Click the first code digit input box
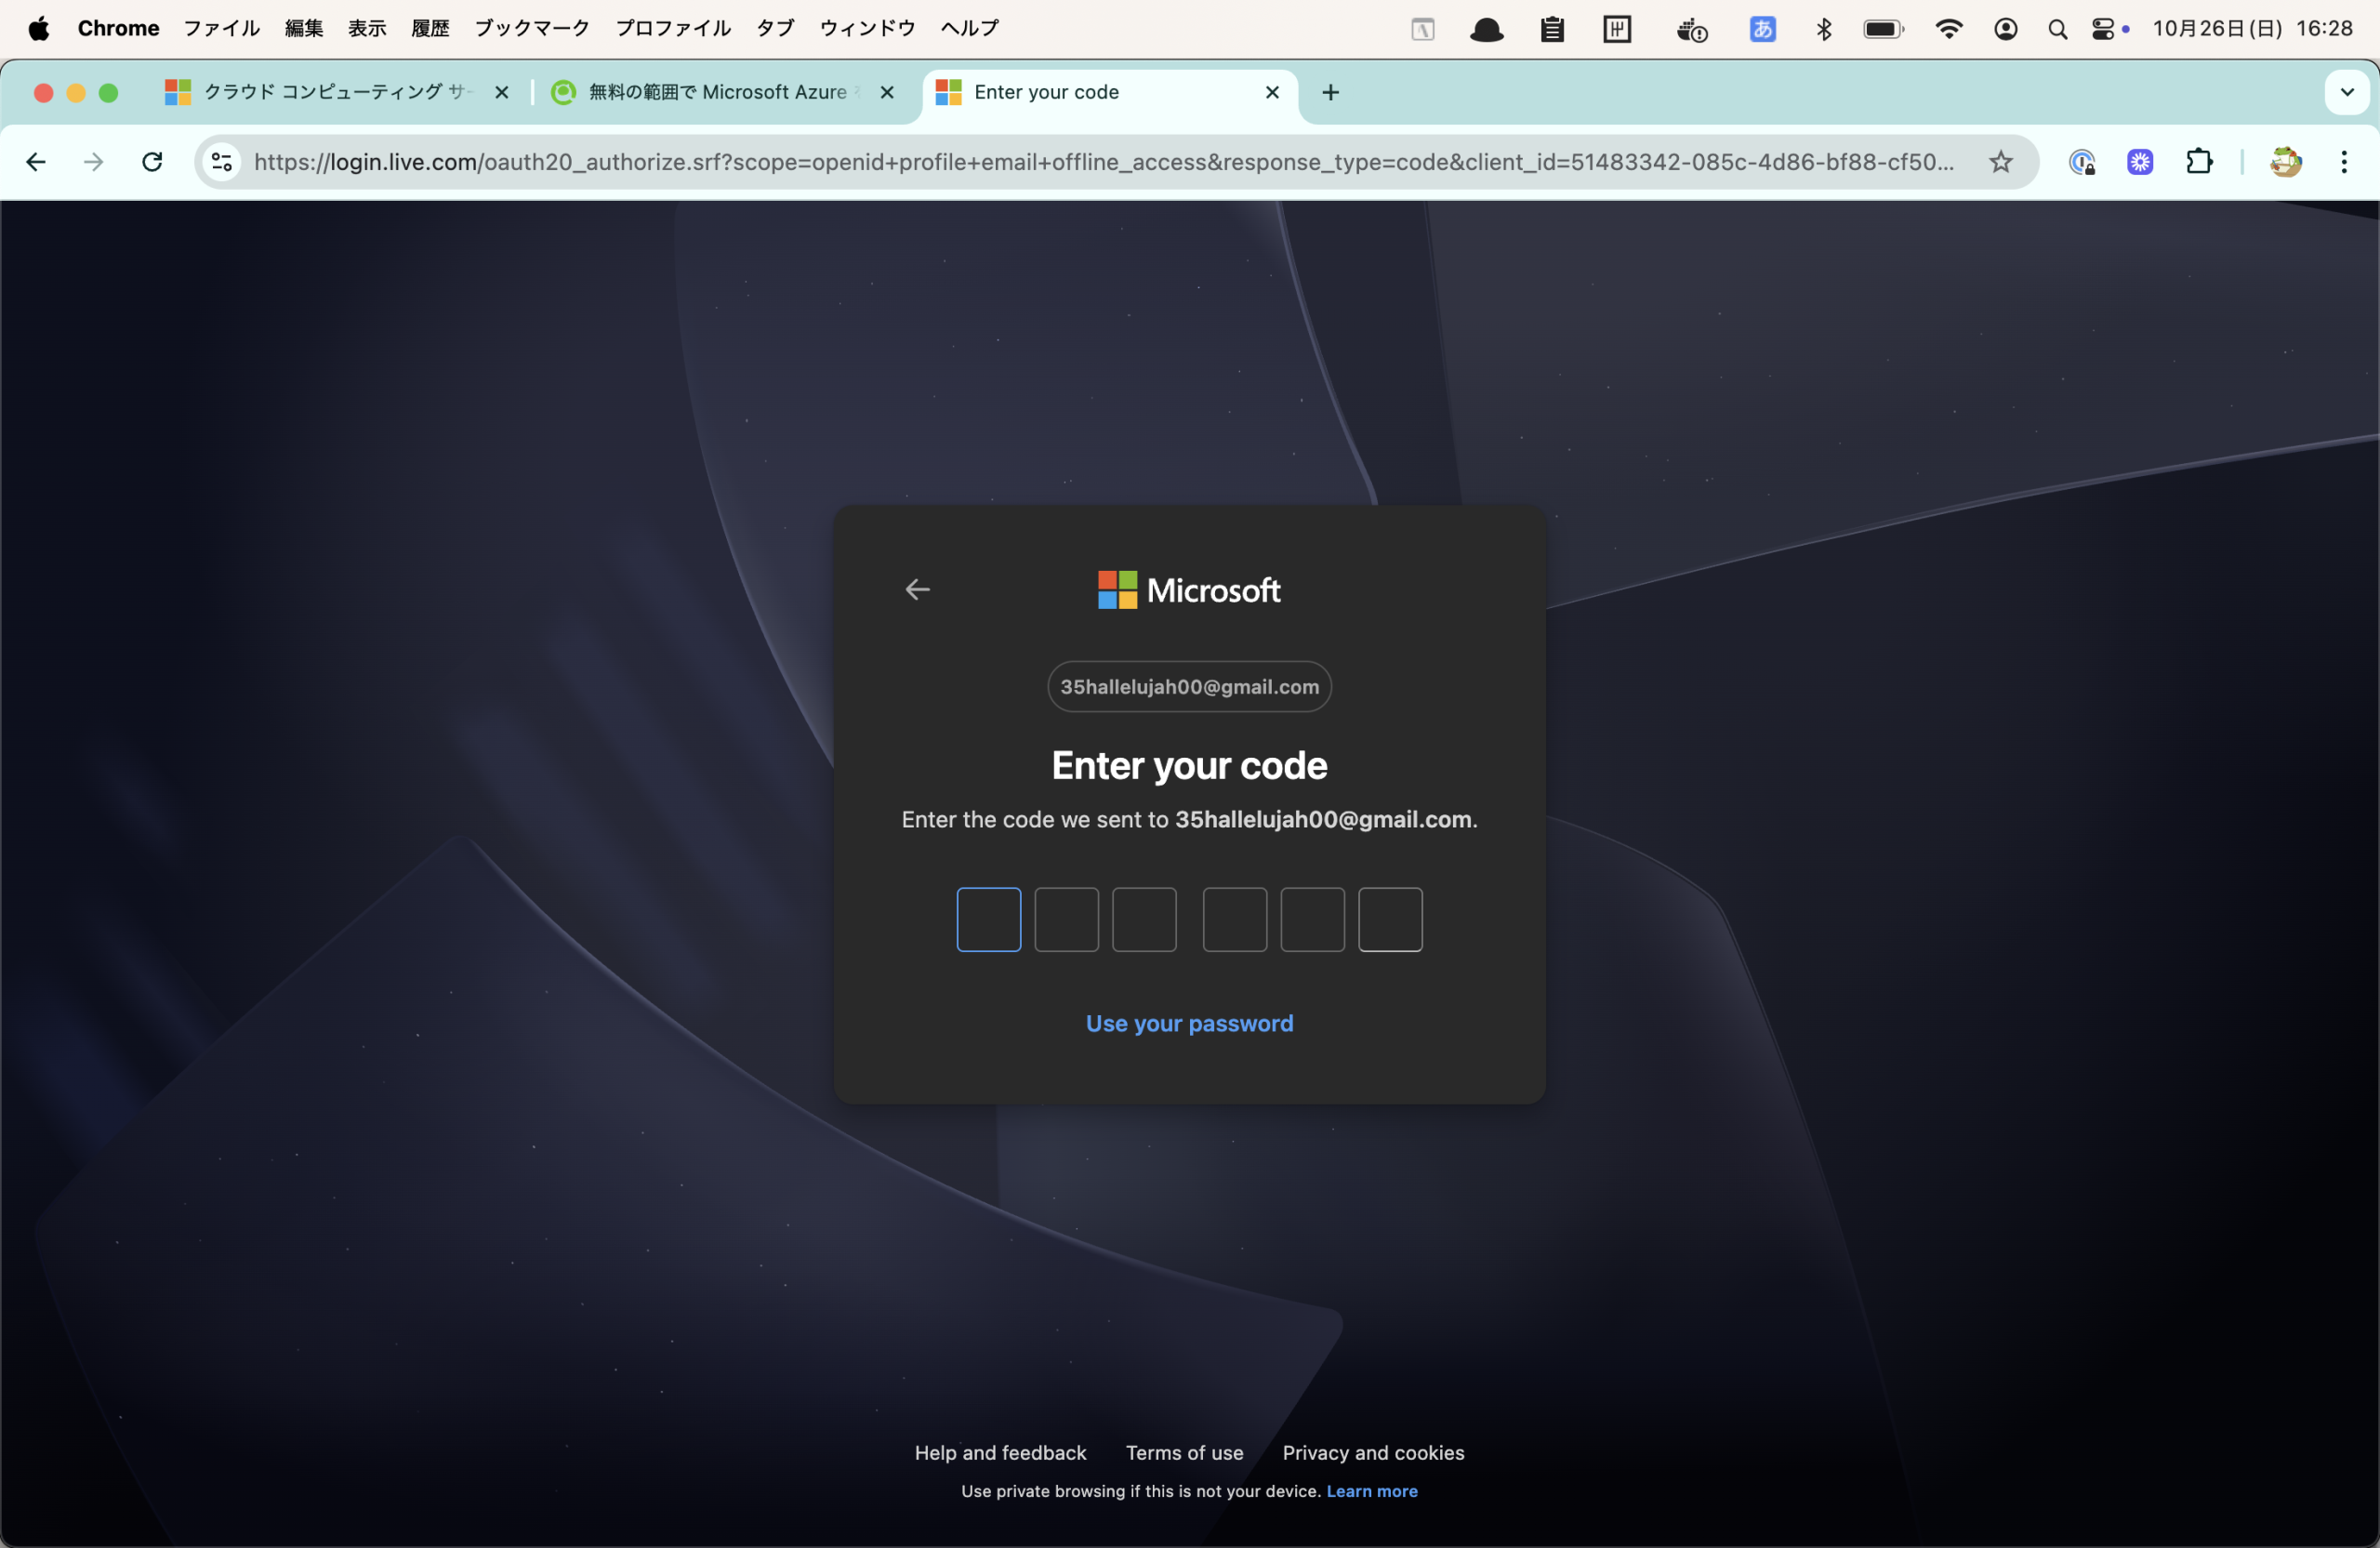The image size is (2380, 1548). (x=988, y=919)
